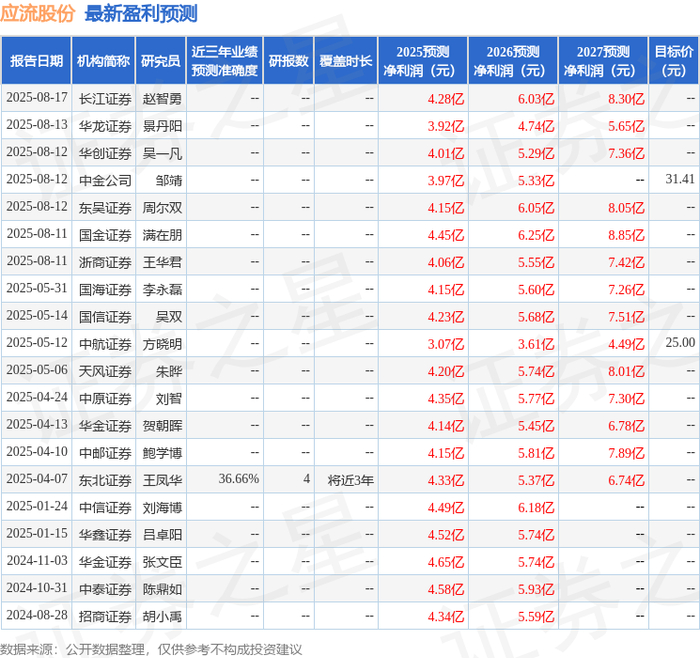Image resolution: width=700 pixels, height=658 pixels.
Task: Select the 长江证券 institution cell
Action: pos(105,99)
